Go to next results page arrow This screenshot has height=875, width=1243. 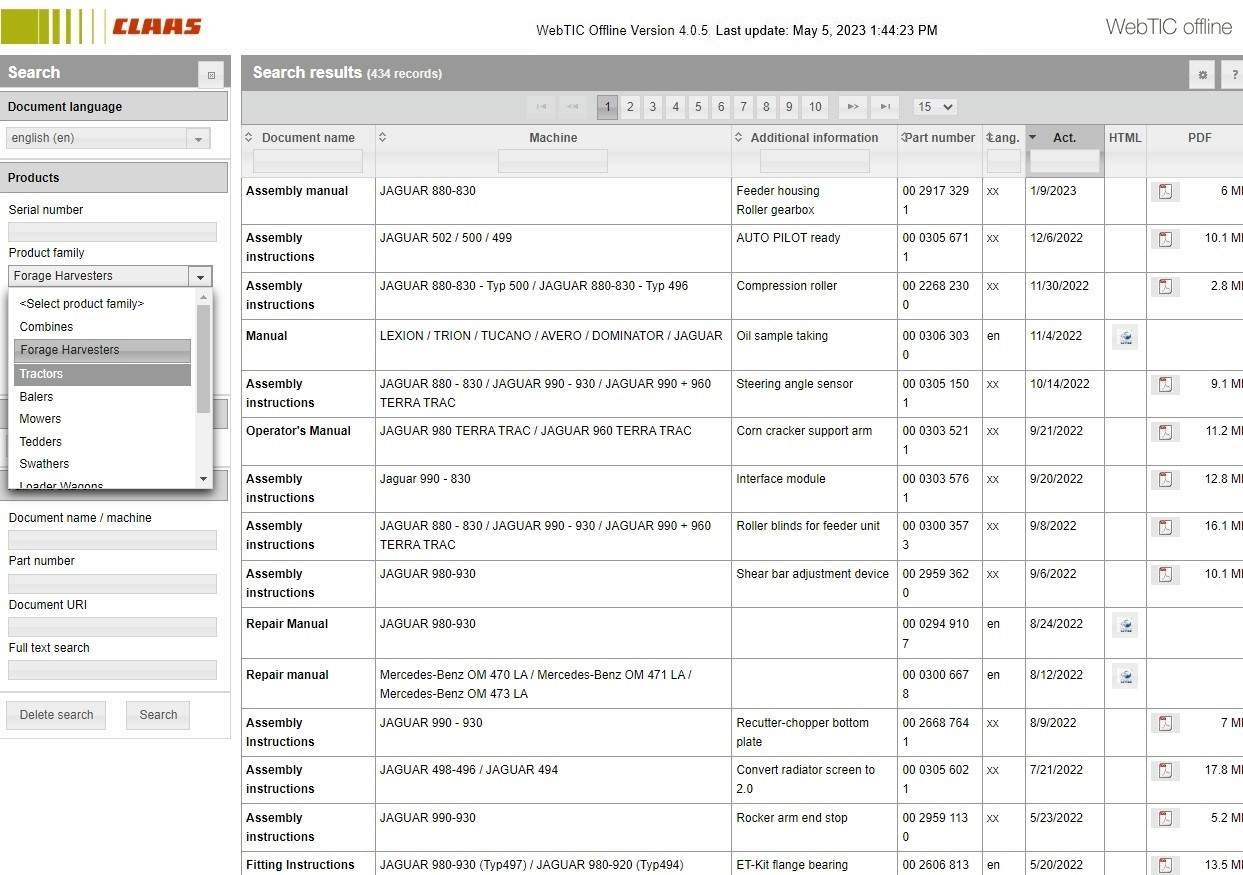(853, 107)
